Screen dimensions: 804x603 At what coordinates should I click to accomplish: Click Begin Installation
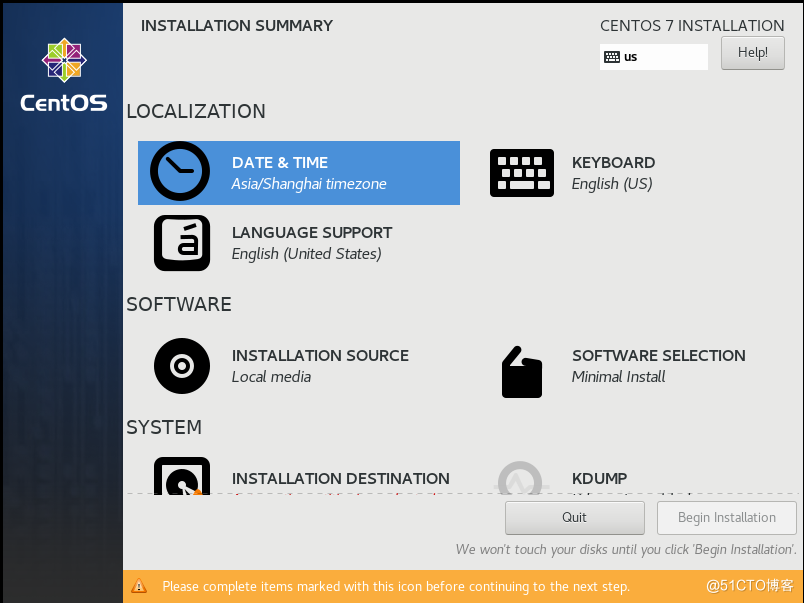726,517
